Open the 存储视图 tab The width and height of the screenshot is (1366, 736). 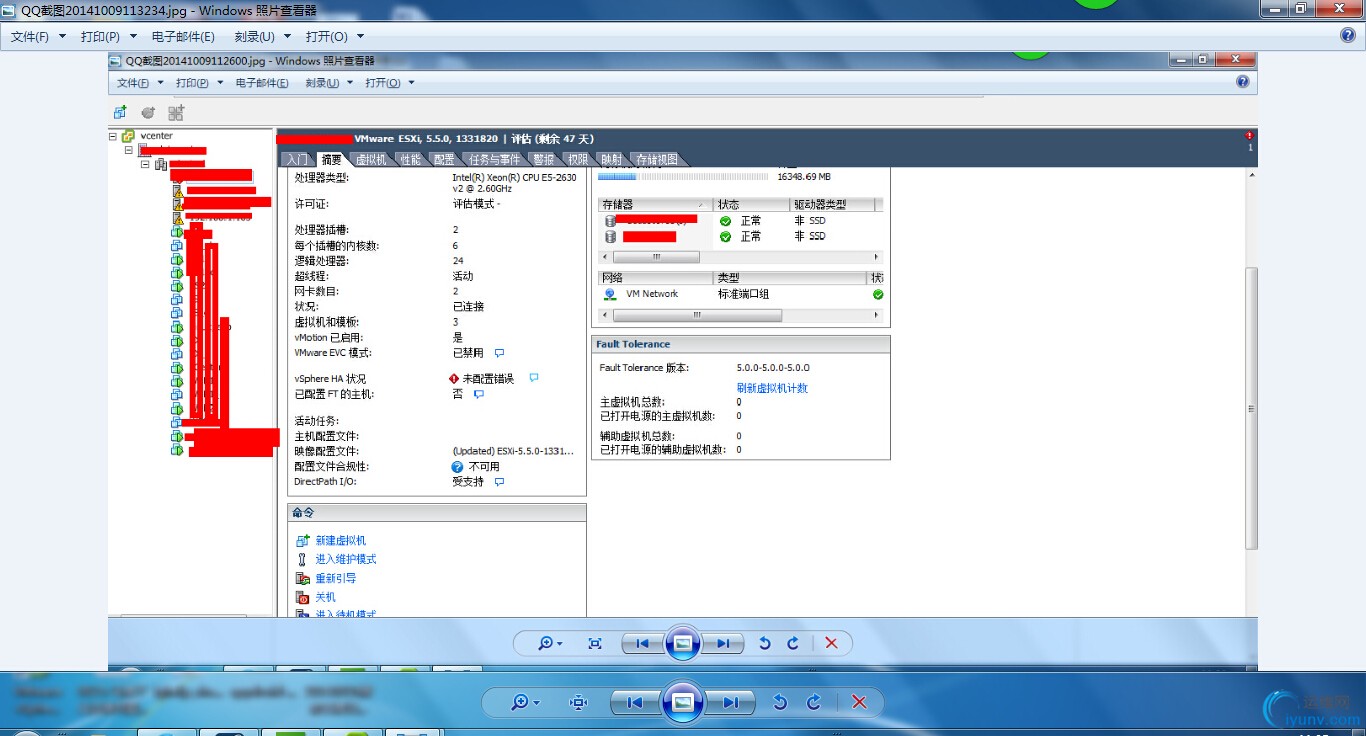[x=657, y=160]
